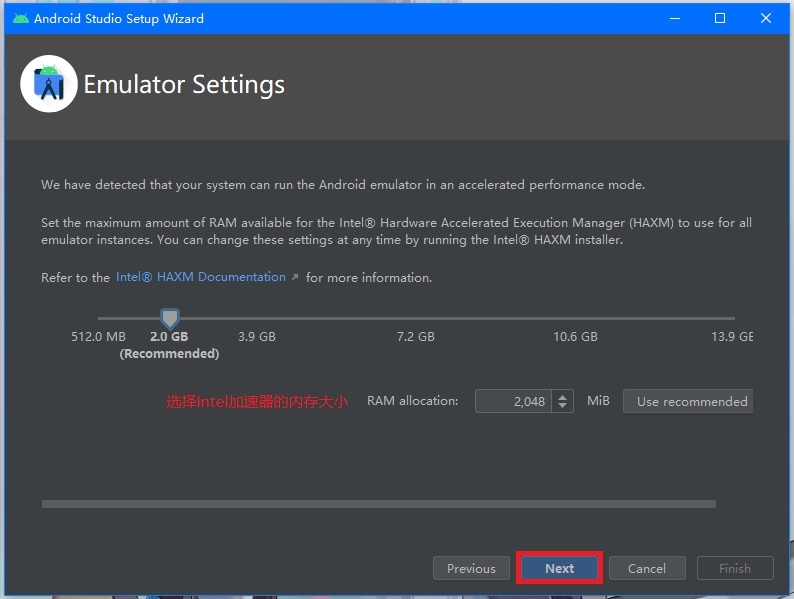Cancel the setup wizard

tap(647, 568)
